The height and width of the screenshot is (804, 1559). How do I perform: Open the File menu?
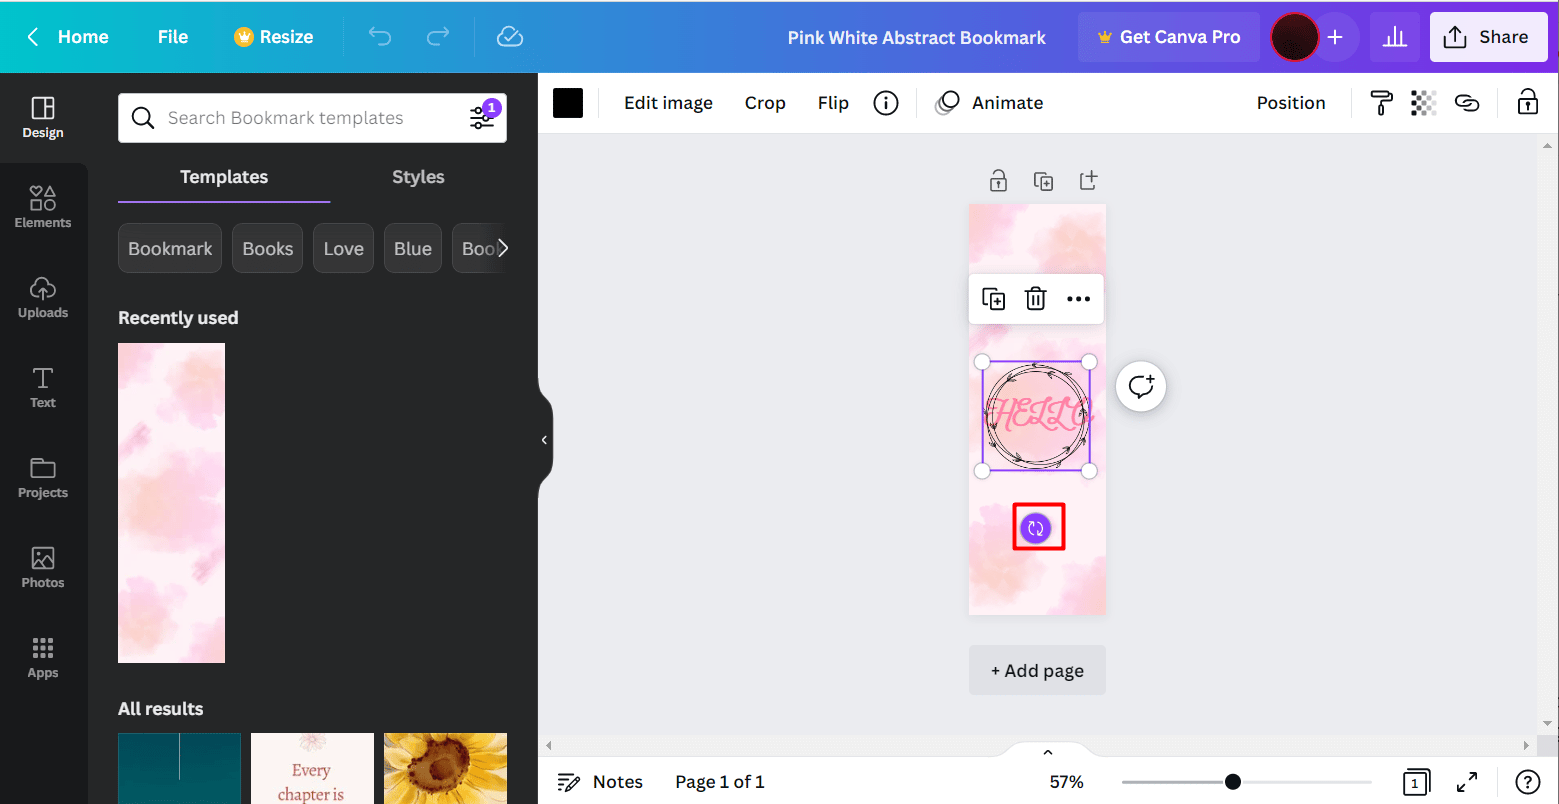(173, 37)
